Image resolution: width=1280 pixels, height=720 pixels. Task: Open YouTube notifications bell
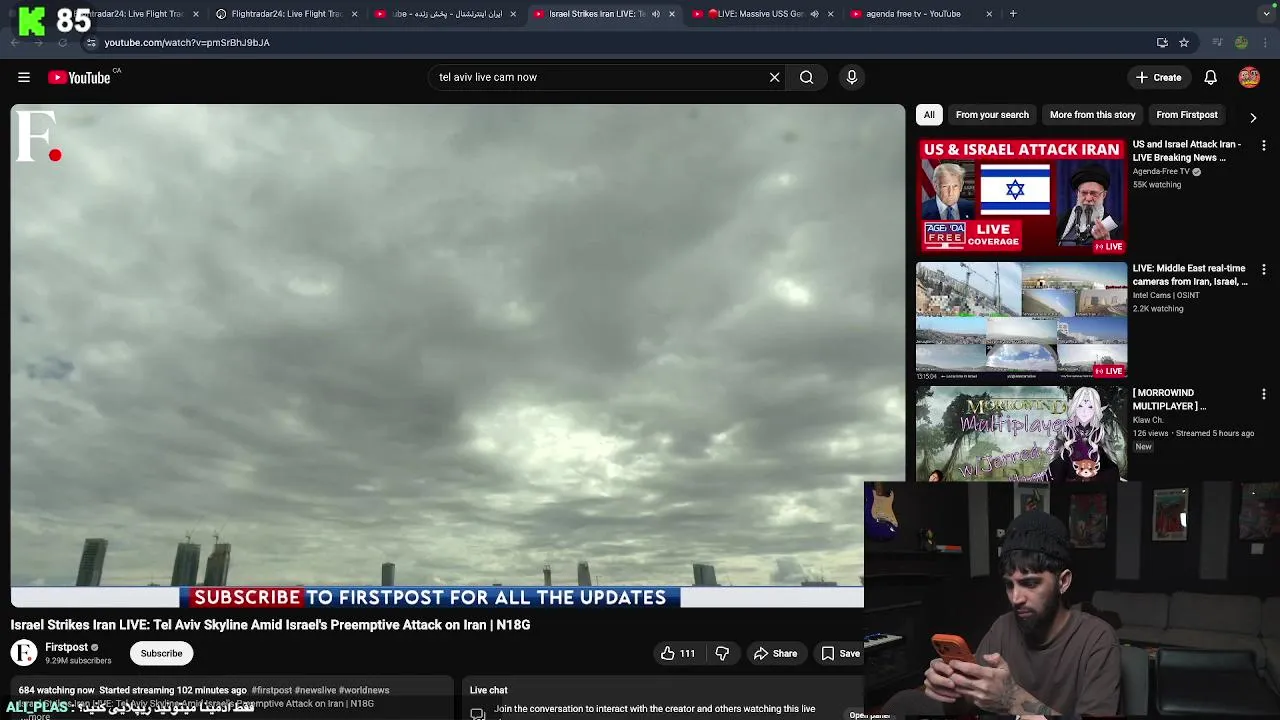click(1210, 77)
